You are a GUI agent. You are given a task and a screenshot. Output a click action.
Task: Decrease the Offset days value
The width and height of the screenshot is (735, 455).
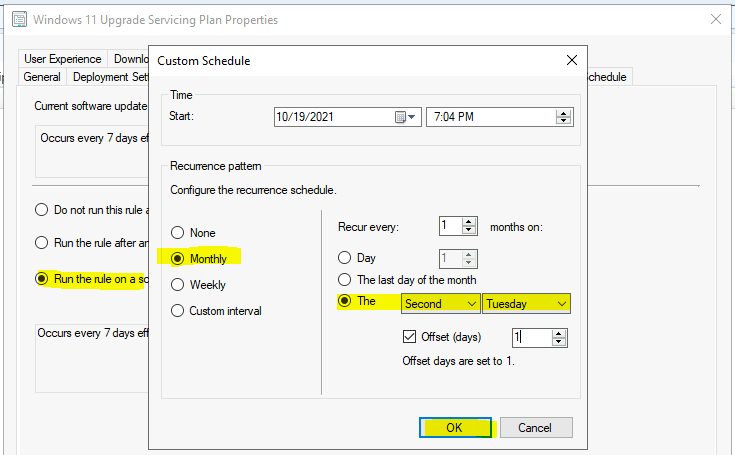click(559, 342)
